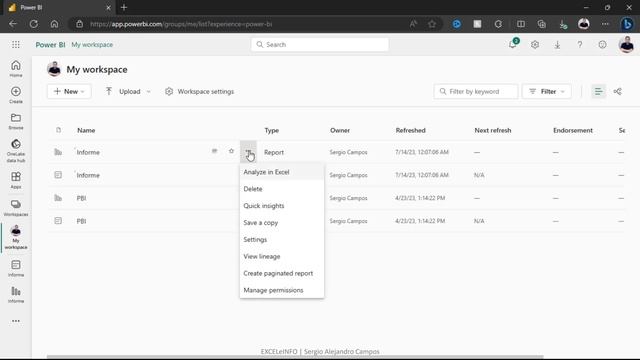This screenshot has height=360, width=640.
Task: Choose Settings from the context menu
Action: point(282,240)
